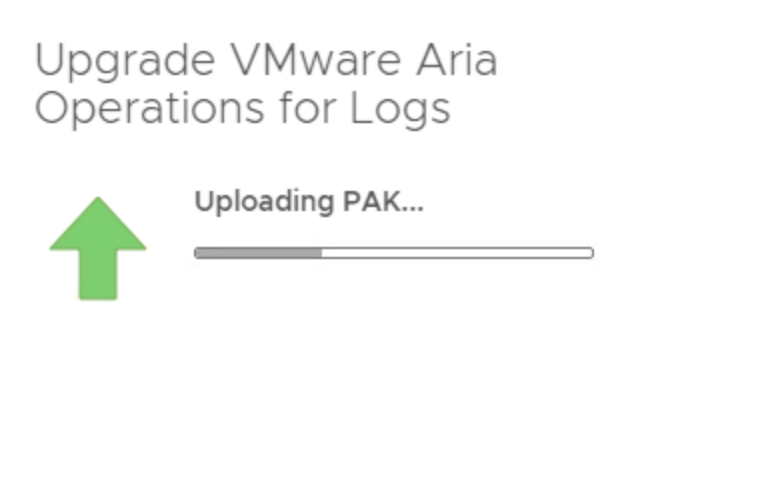Select the "Uploading PAK..." status text

click(309, 202)
